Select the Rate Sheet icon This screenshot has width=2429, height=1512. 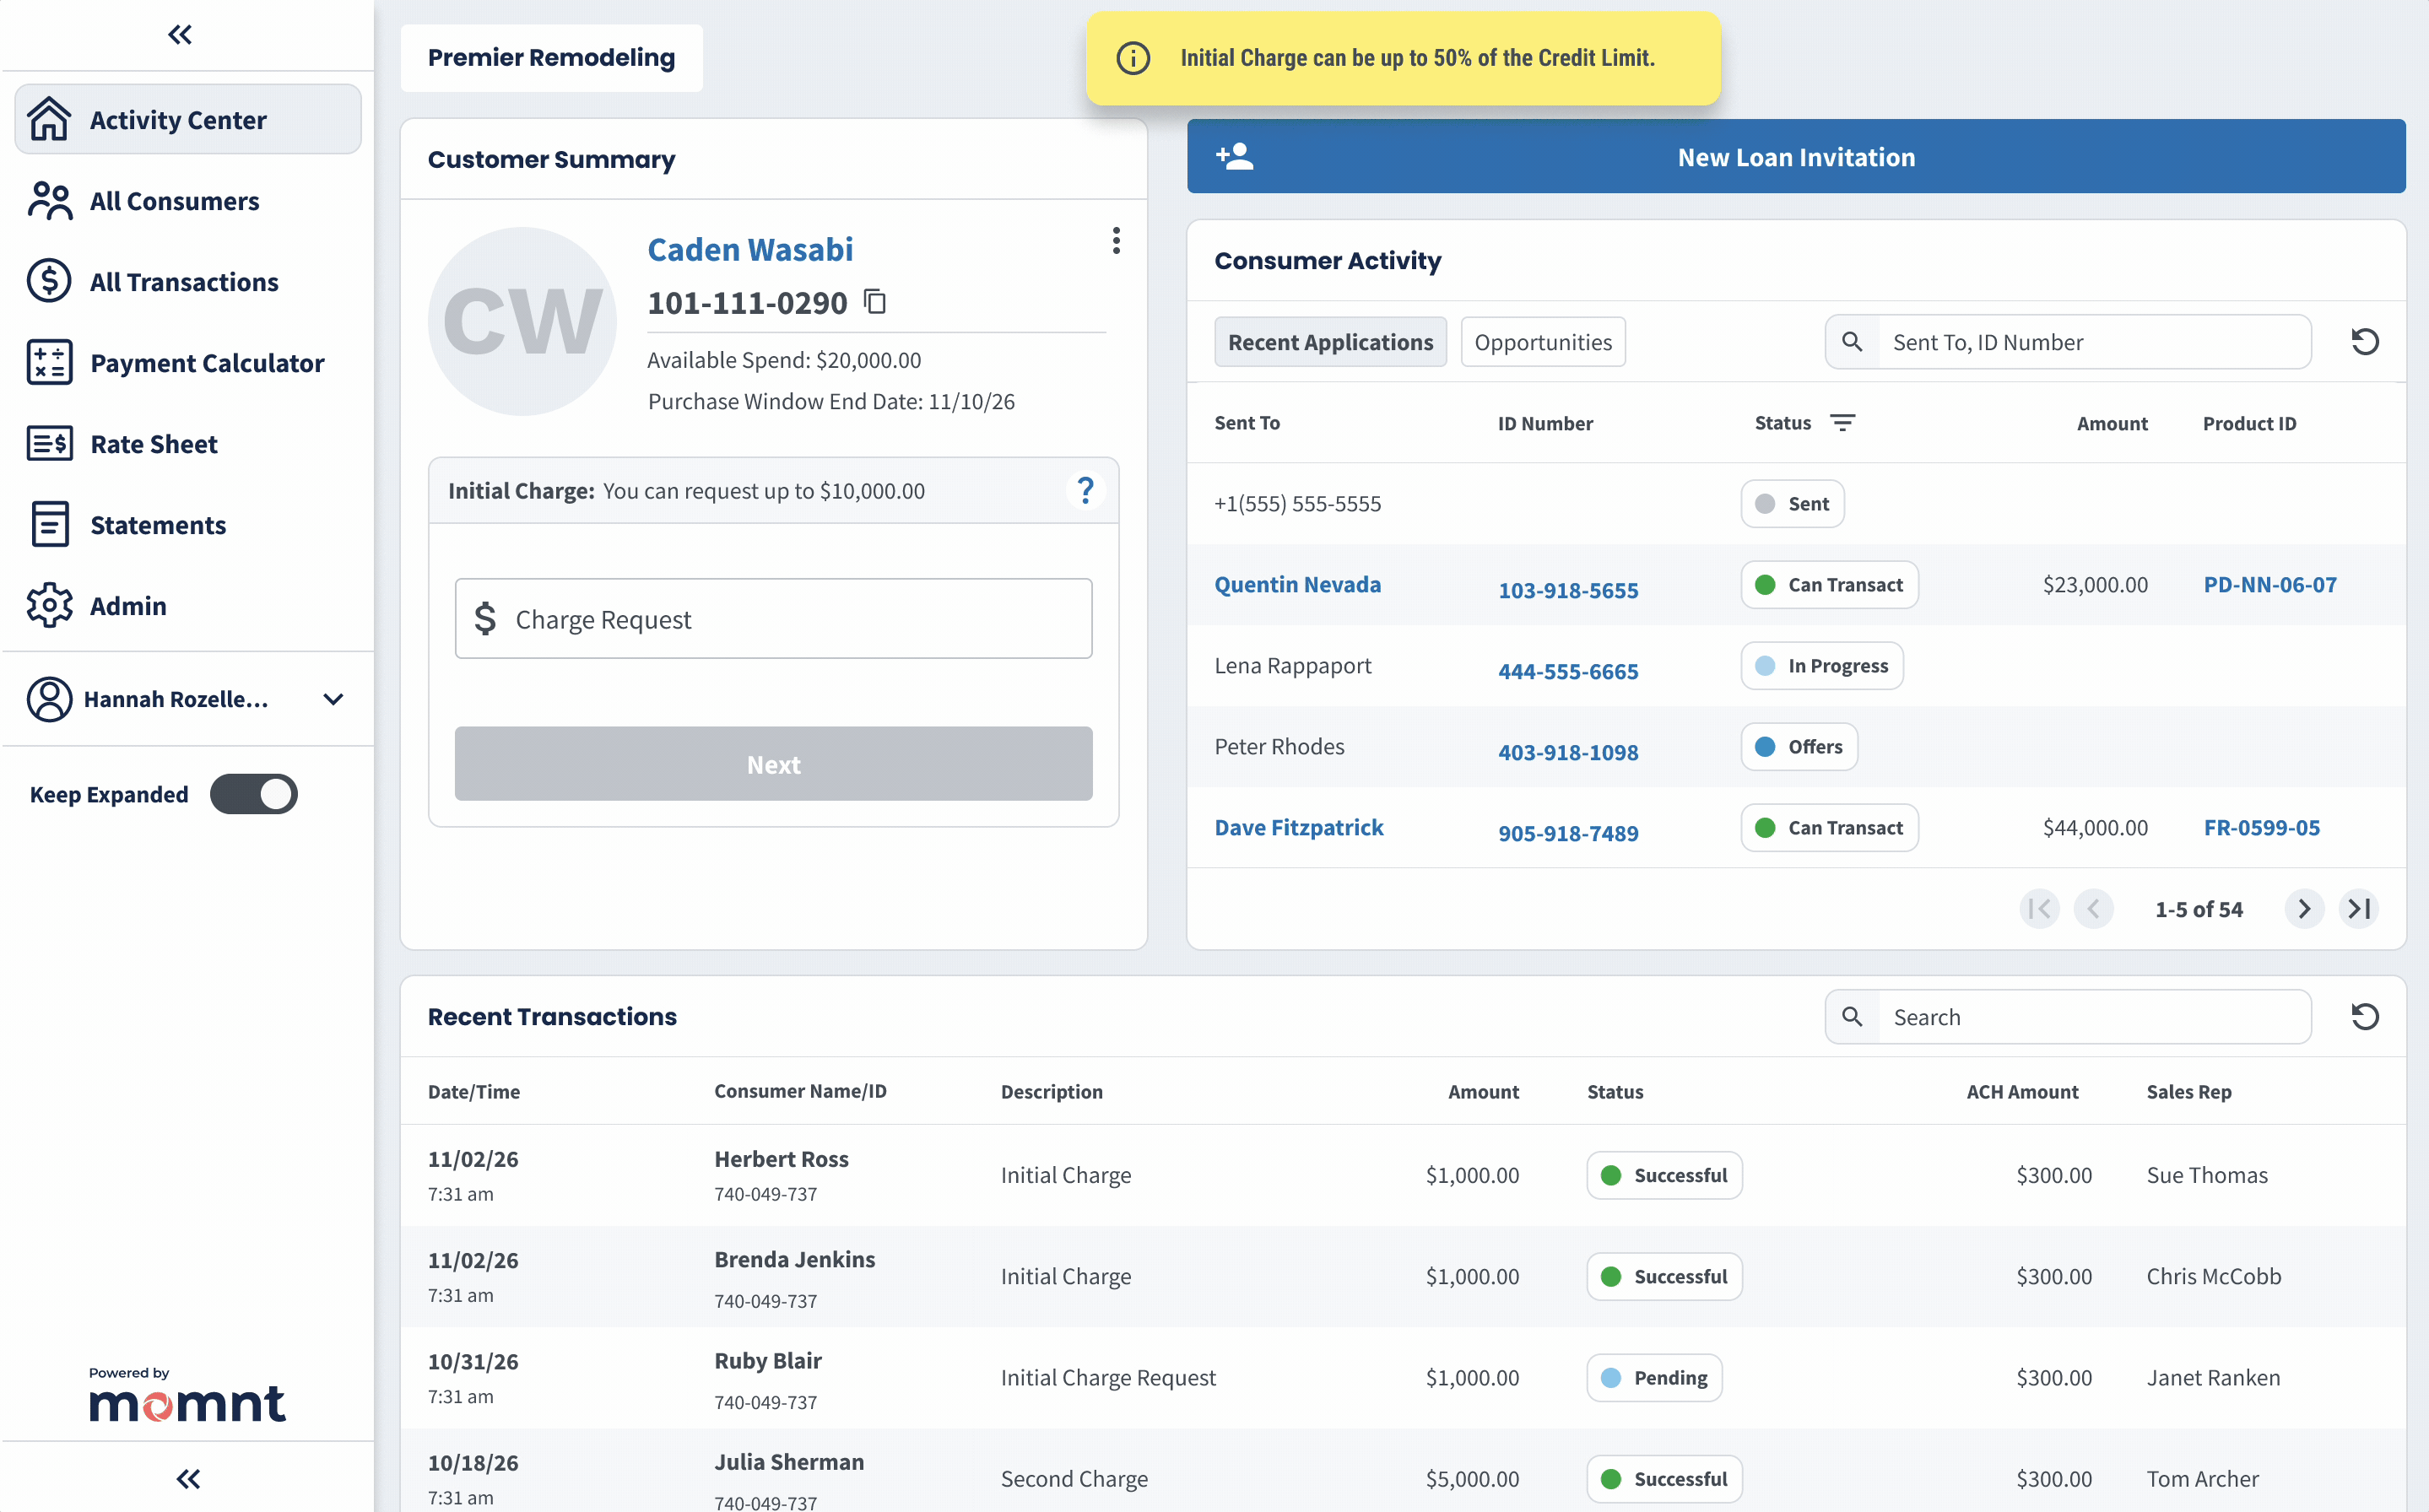point(48,443)
